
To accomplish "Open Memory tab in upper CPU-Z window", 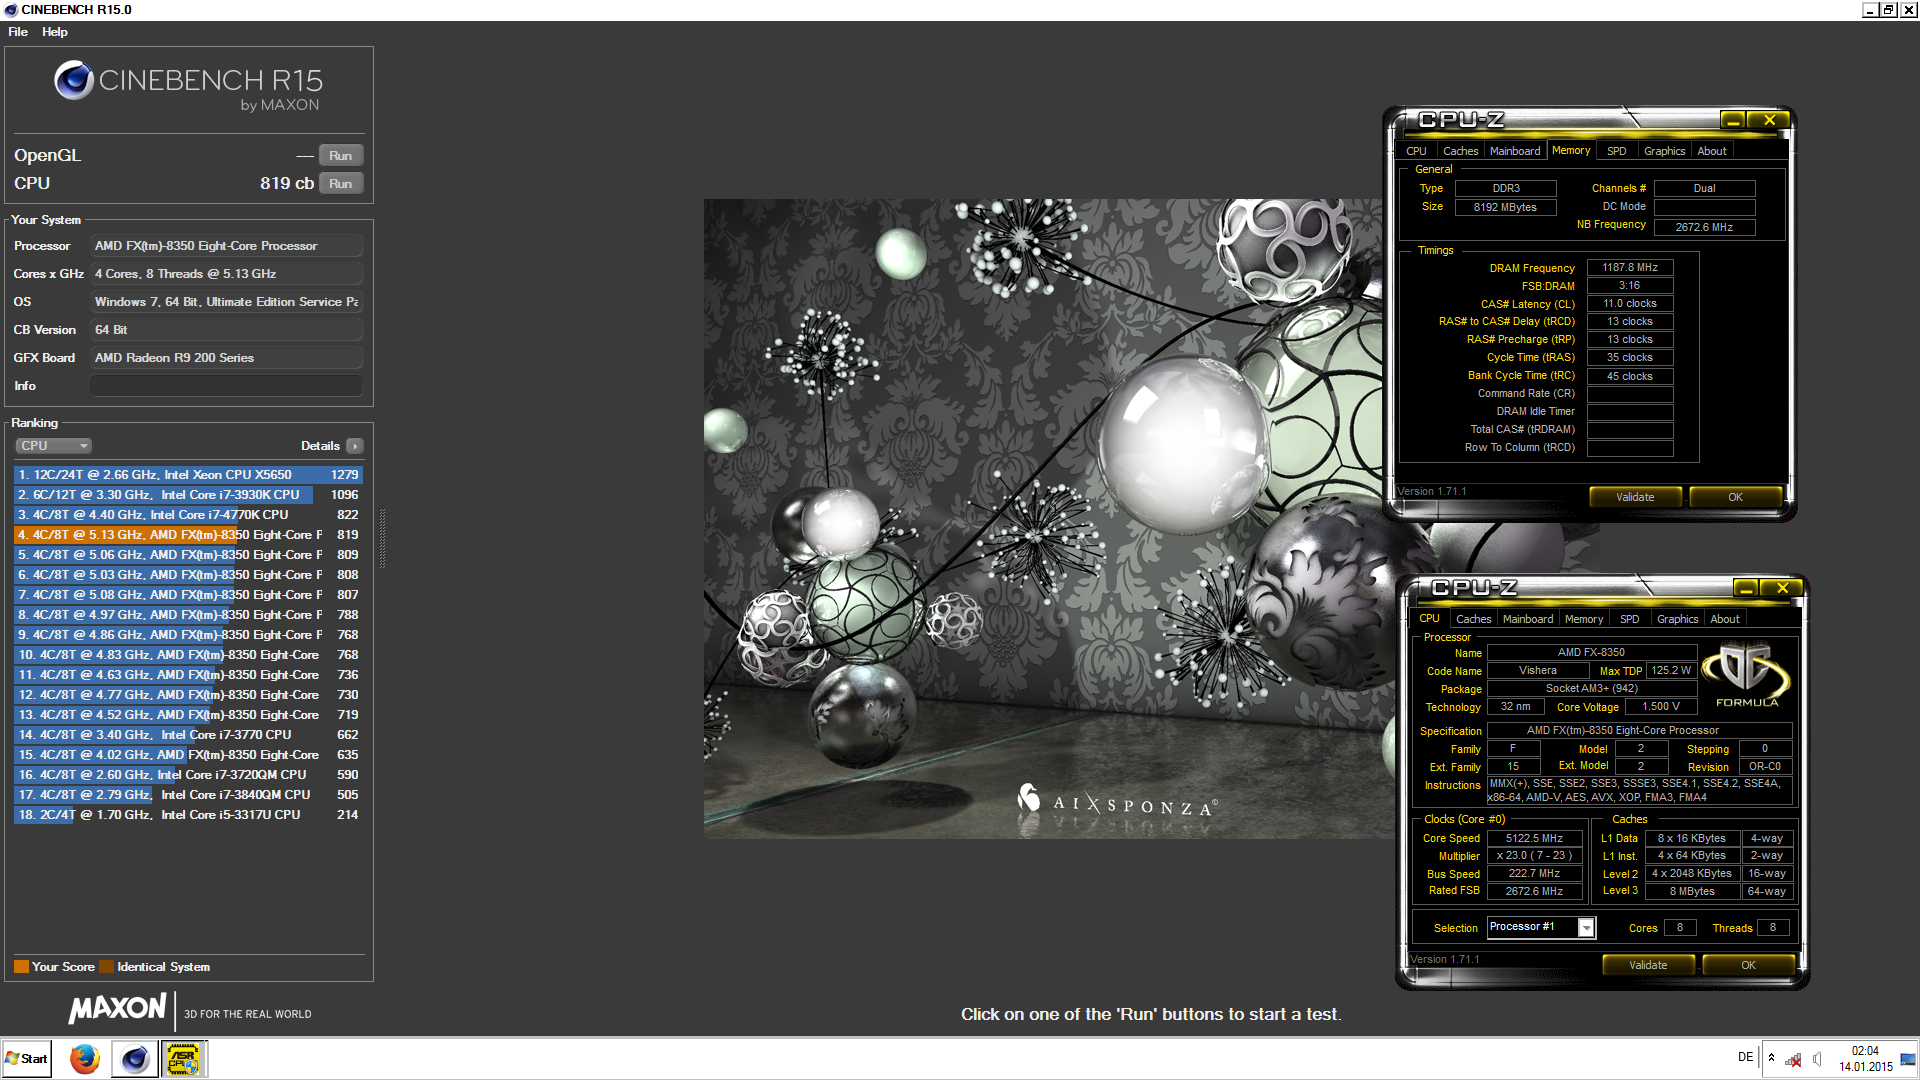I will 1571,150.
